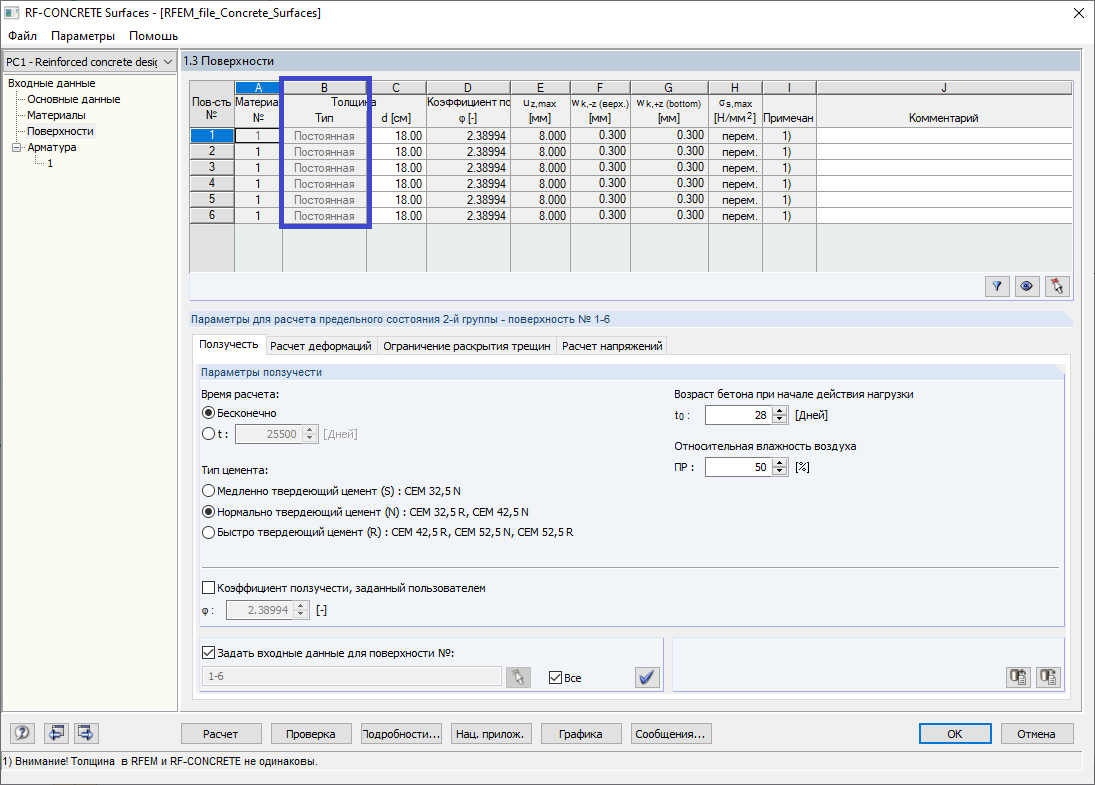Screen dimensions: 1095x785
Task: Select Материалы in navigation tree
Action: [56, 115]
